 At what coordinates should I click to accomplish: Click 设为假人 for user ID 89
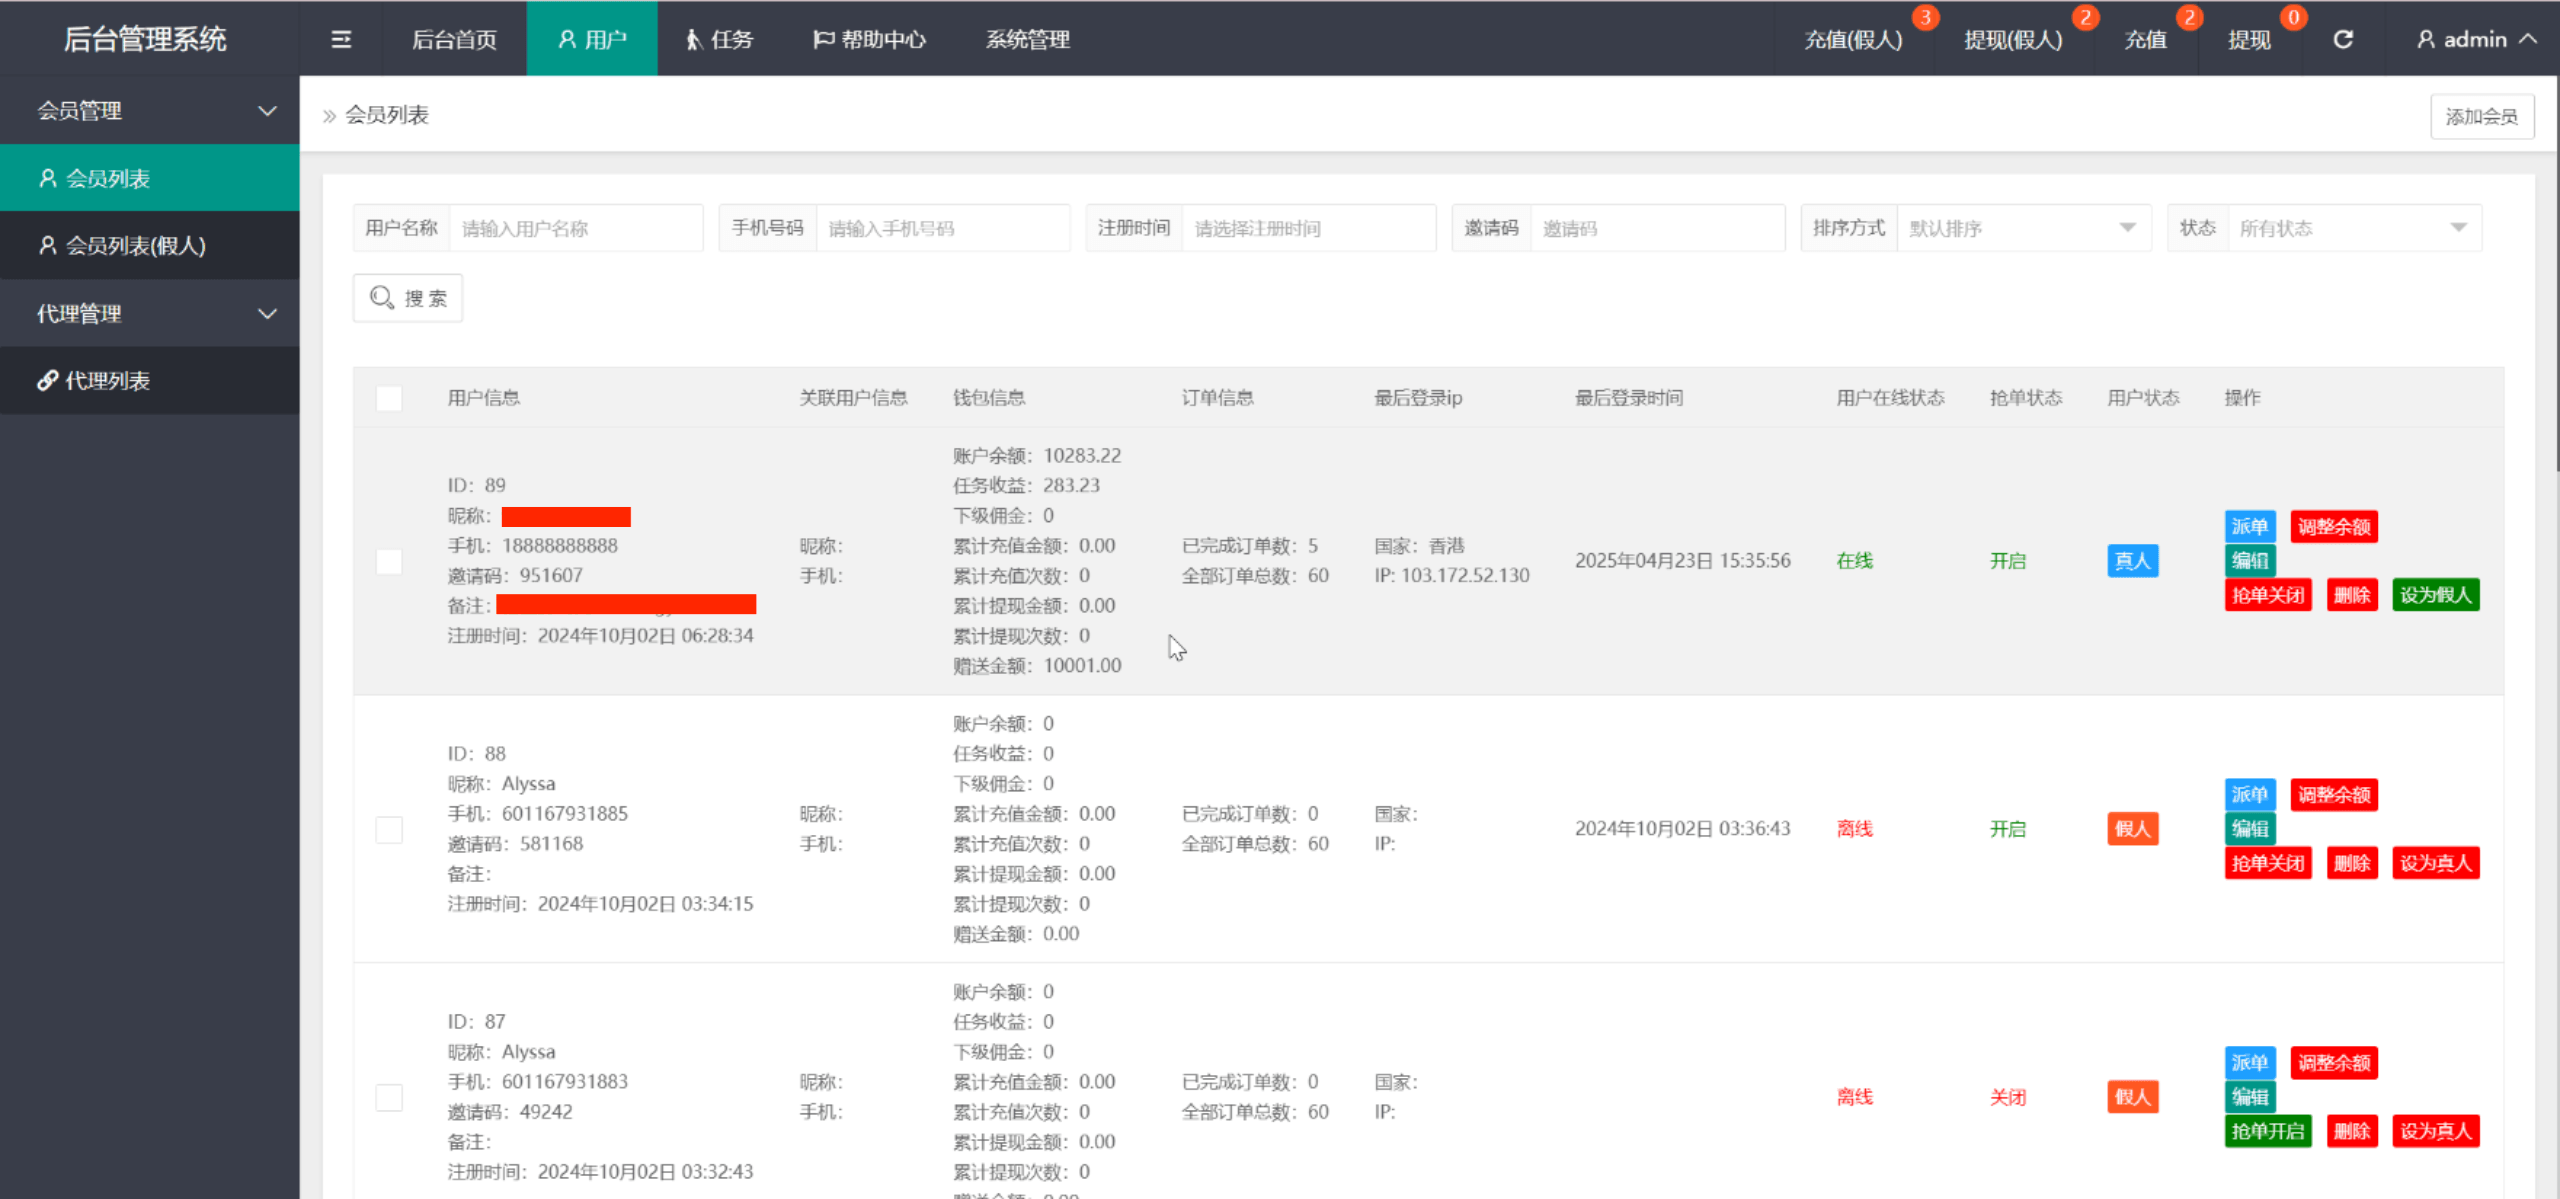(x=2435, y=595)
